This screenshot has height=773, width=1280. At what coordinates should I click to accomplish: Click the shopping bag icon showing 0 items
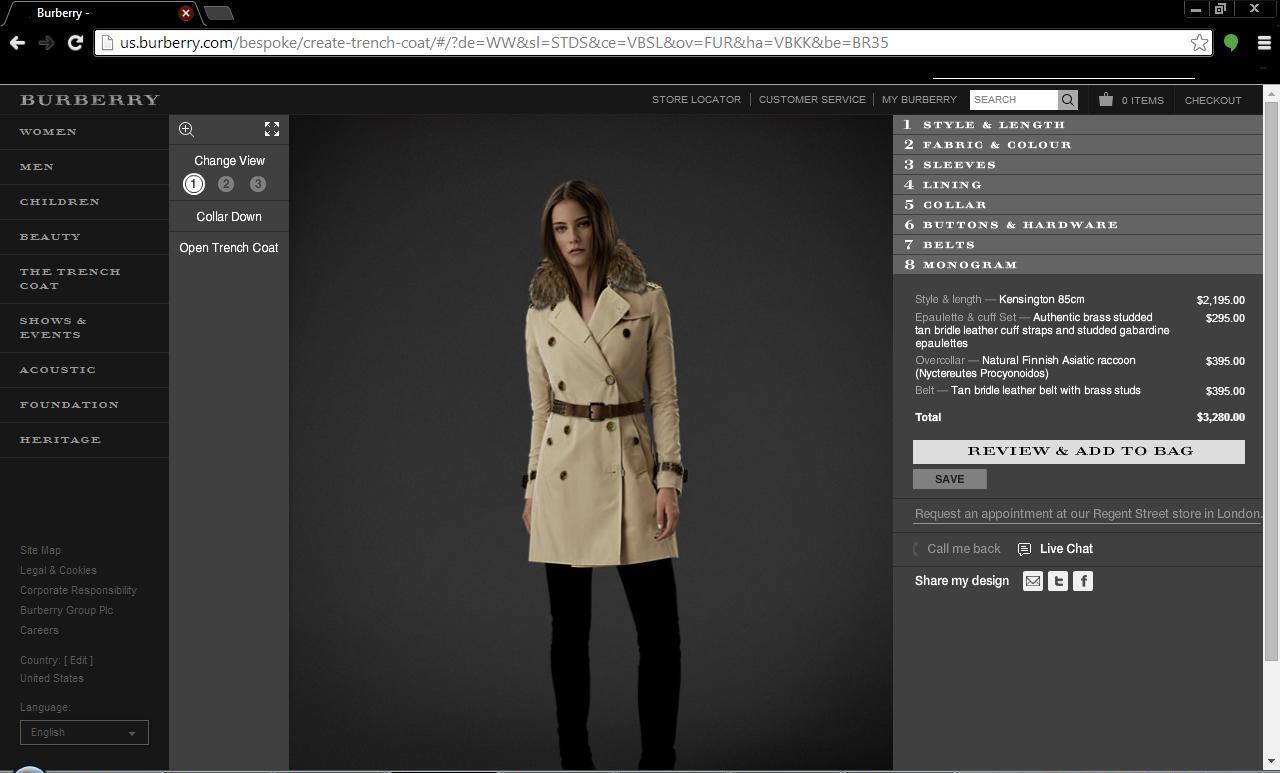1106,100
